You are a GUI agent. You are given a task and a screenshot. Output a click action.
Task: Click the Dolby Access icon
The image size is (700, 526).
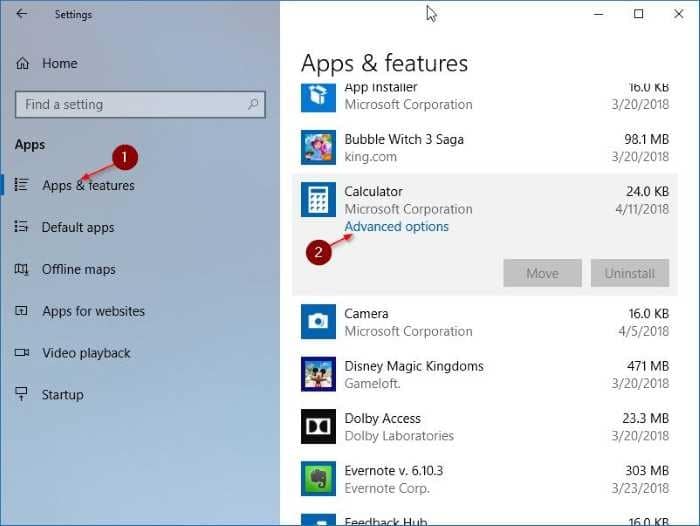pyautogui.click(x=318, y=426)
